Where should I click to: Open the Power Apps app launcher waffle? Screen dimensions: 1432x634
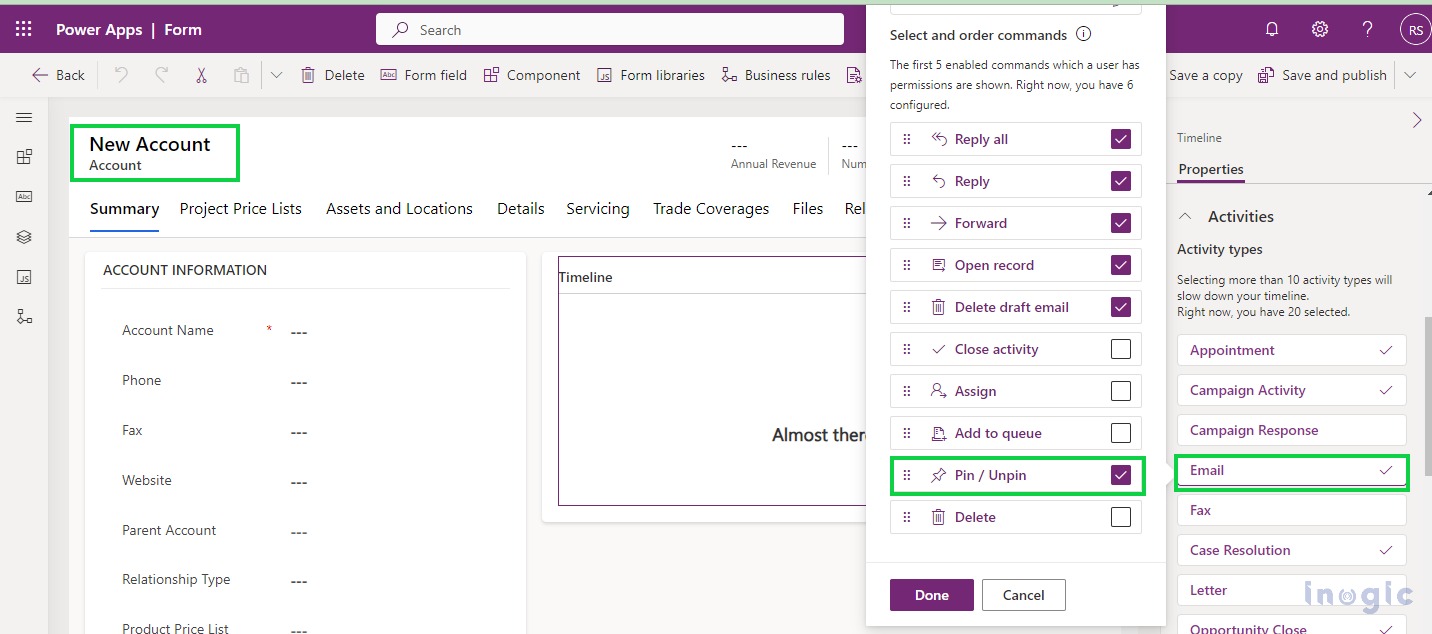(23, 29)
